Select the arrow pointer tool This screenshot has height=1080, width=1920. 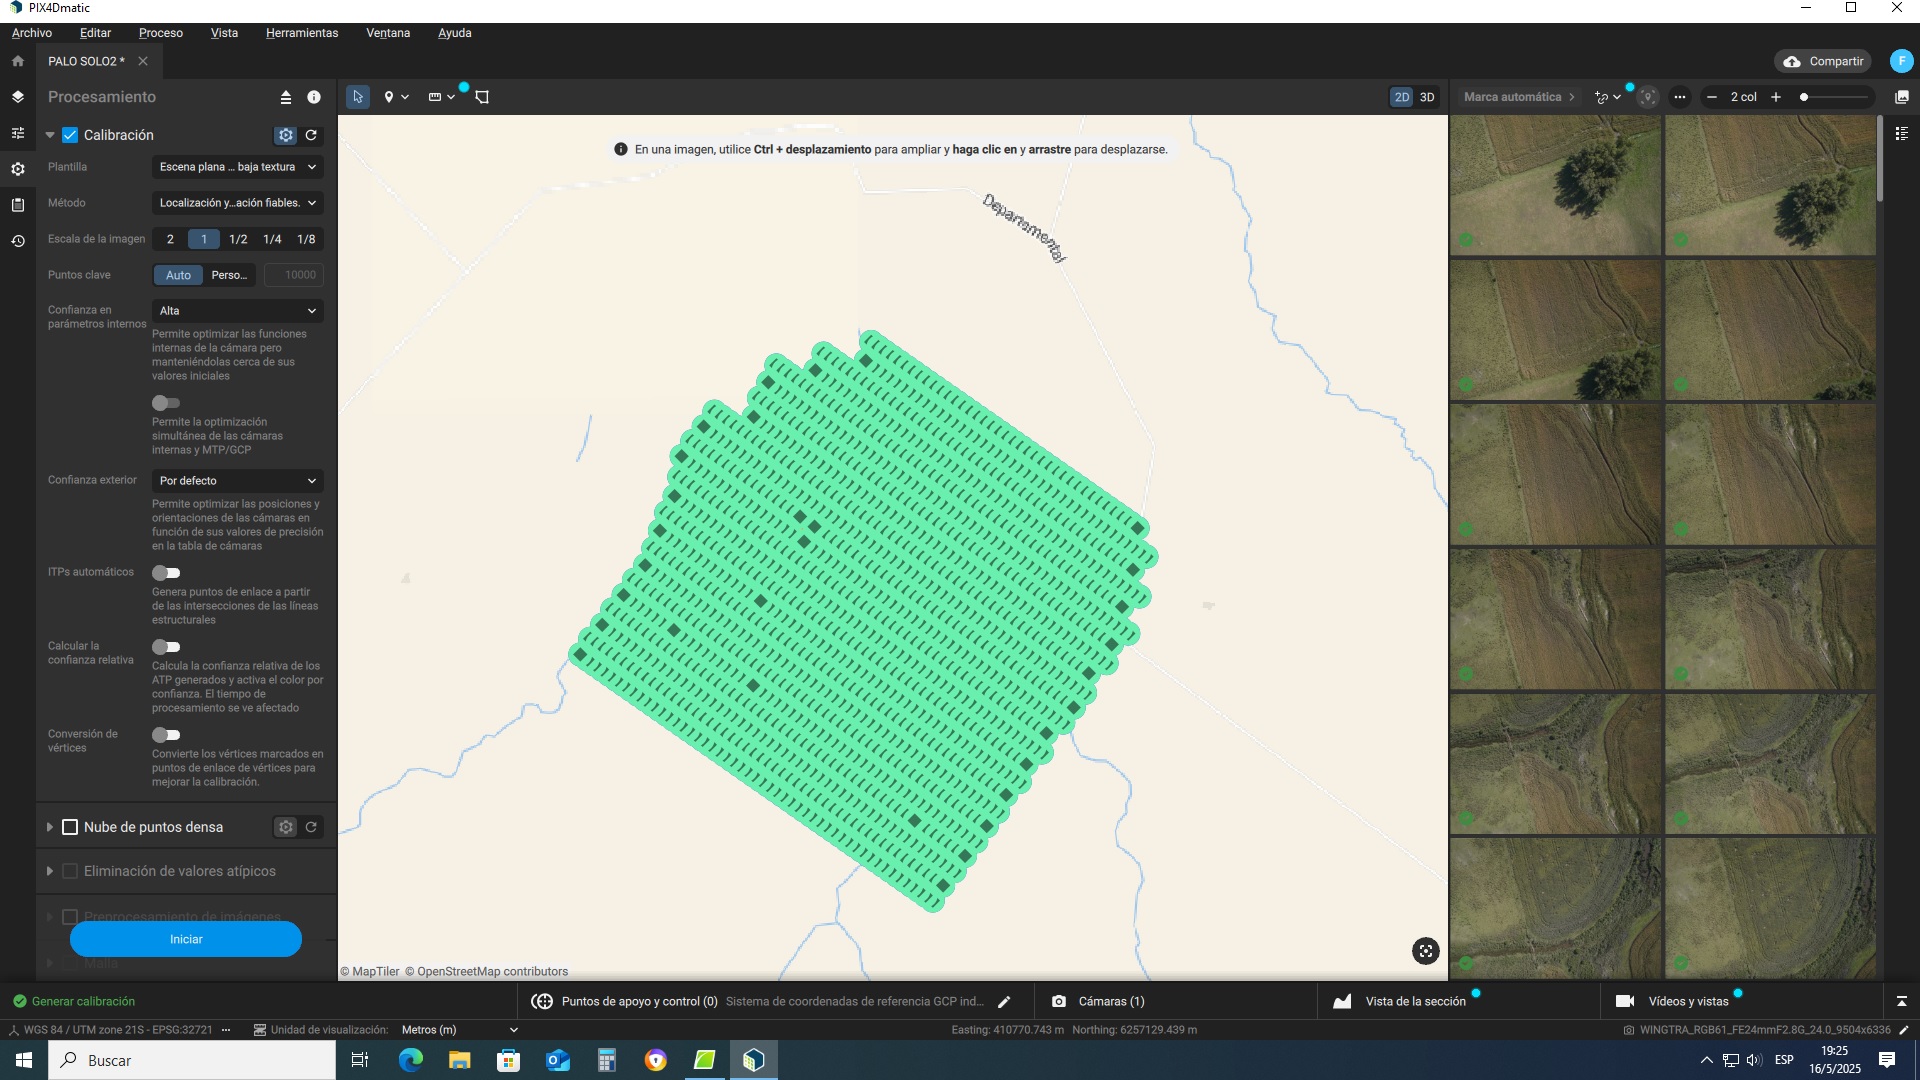[357, 97]
